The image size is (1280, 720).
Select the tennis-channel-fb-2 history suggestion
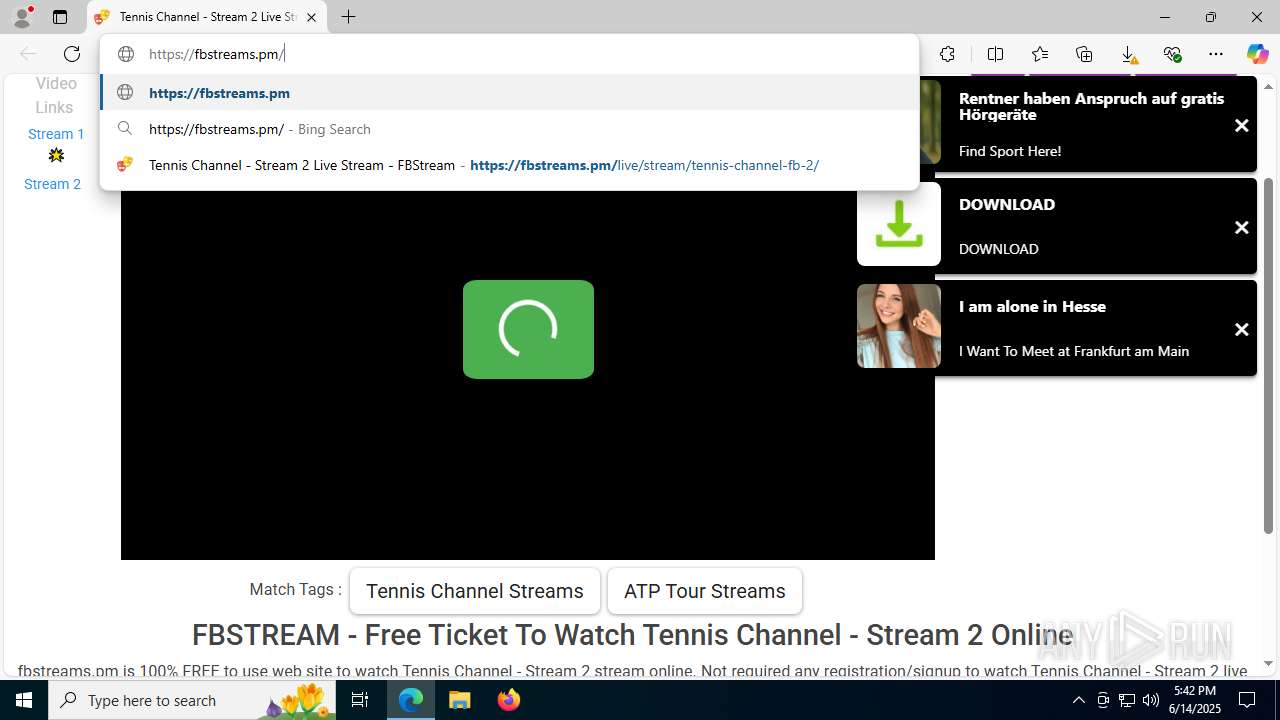509,165
